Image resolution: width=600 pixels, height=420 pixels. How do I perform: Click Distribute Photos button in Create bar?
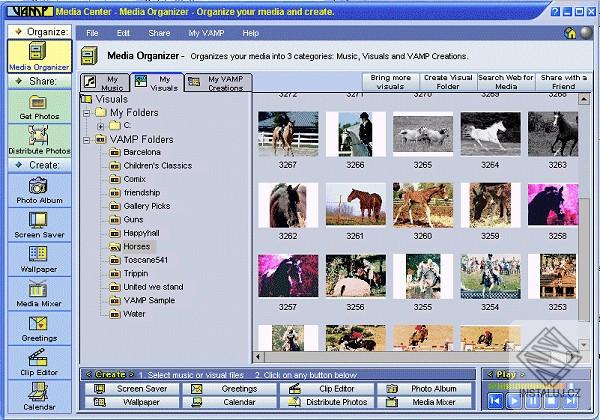(327, 402)
